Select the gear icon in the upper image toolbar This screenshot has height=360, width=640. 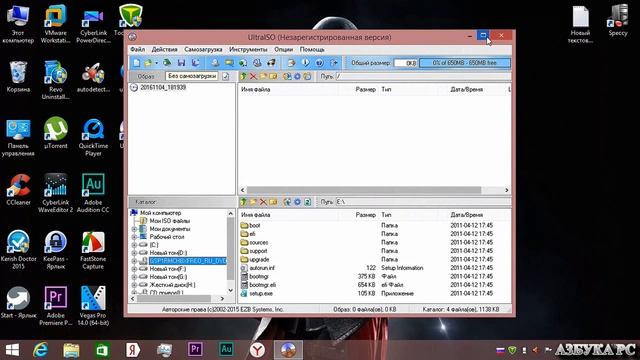297,76
